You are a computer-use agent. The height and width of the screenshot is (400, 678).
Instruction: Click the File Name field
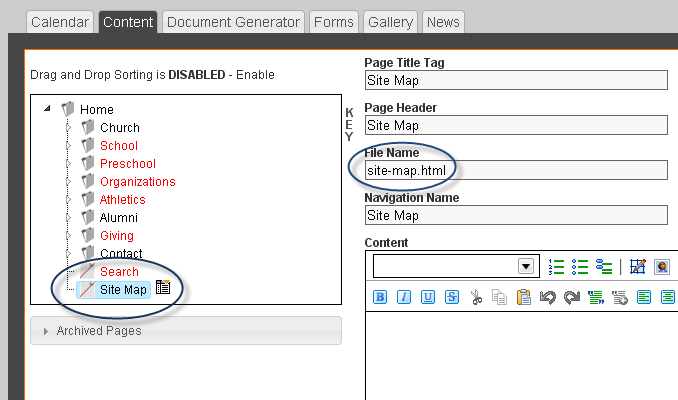(516, 170)
